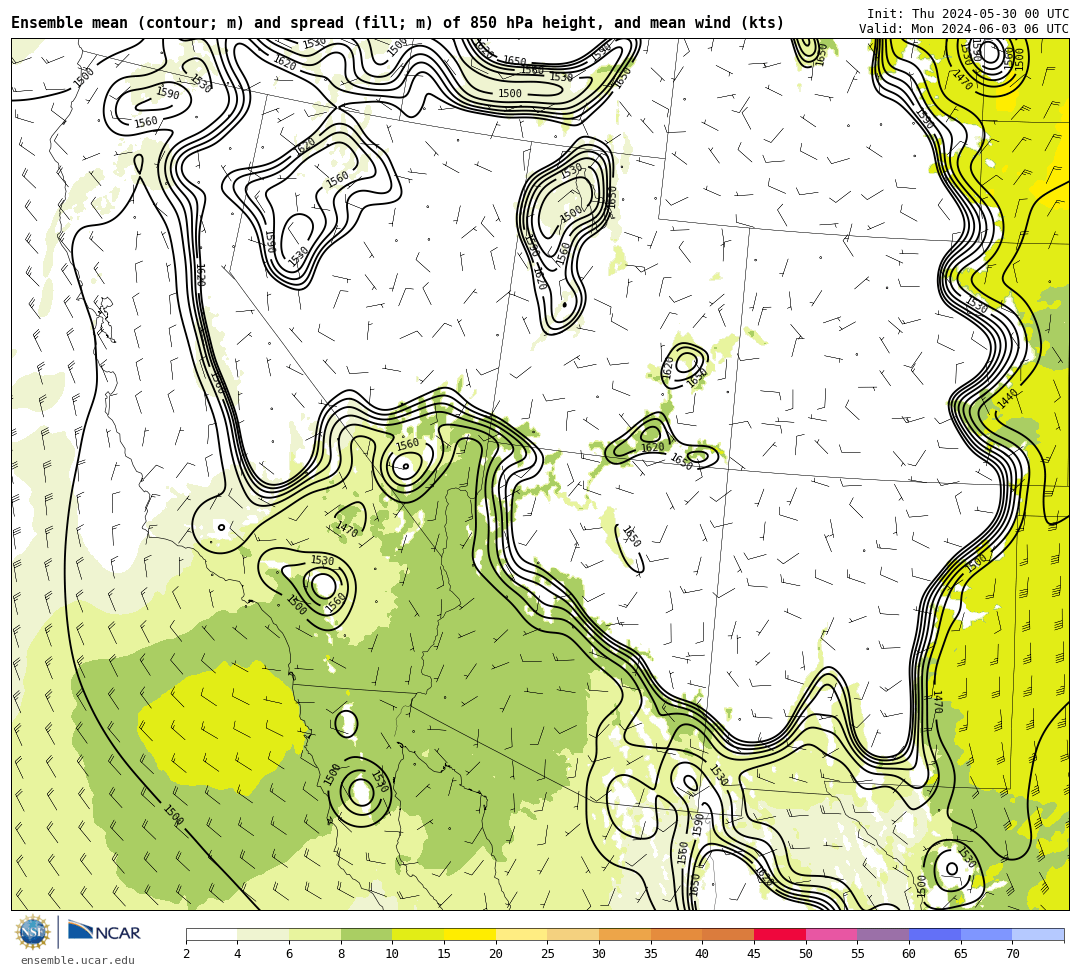Pick the pink 50–55 colorbar segment

(x=831, y=934)
